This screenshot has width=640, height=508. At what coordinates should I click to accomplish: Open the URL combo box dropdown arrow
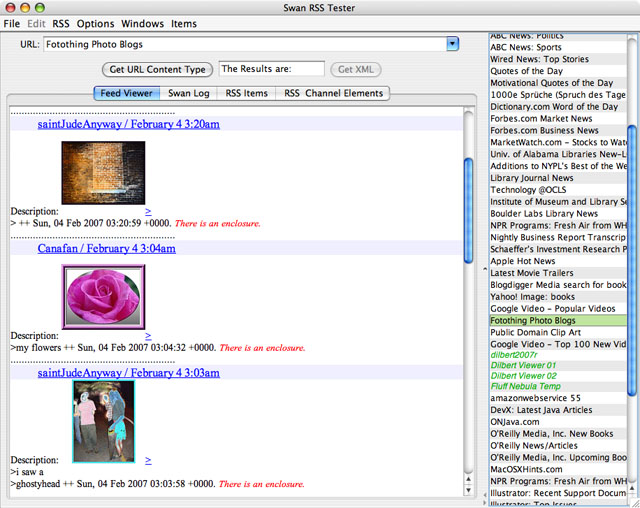click(x=452, y=44)
